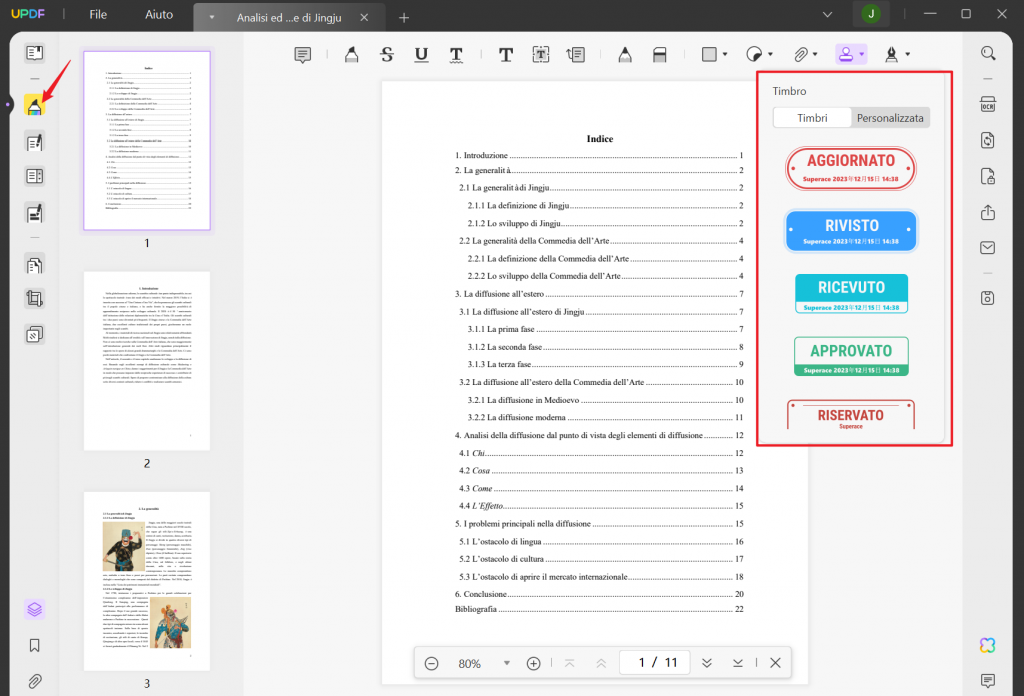The width and height of the screenshot is (1024, 696).
Task: Select the Crop pages tool in the left sidebar
Action: tap(34, 298)
